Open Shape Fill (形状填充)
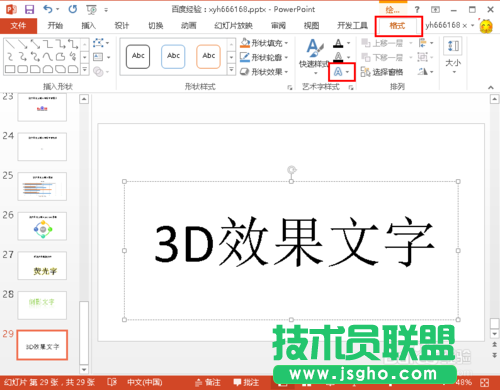This screenshot has height=390, width=500. tap(264, 43)
